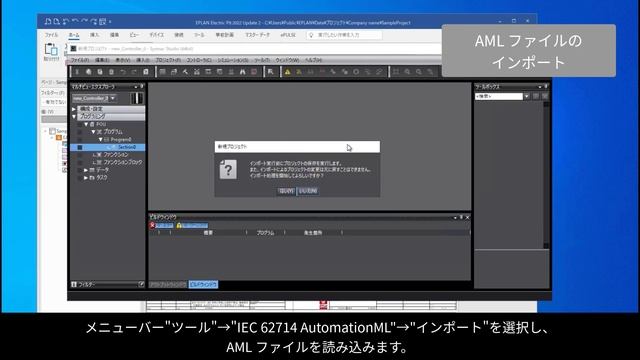Open the プロジェクト(P) menu in Sysmac Studio
640x360 pixels.
pos(168,60)
